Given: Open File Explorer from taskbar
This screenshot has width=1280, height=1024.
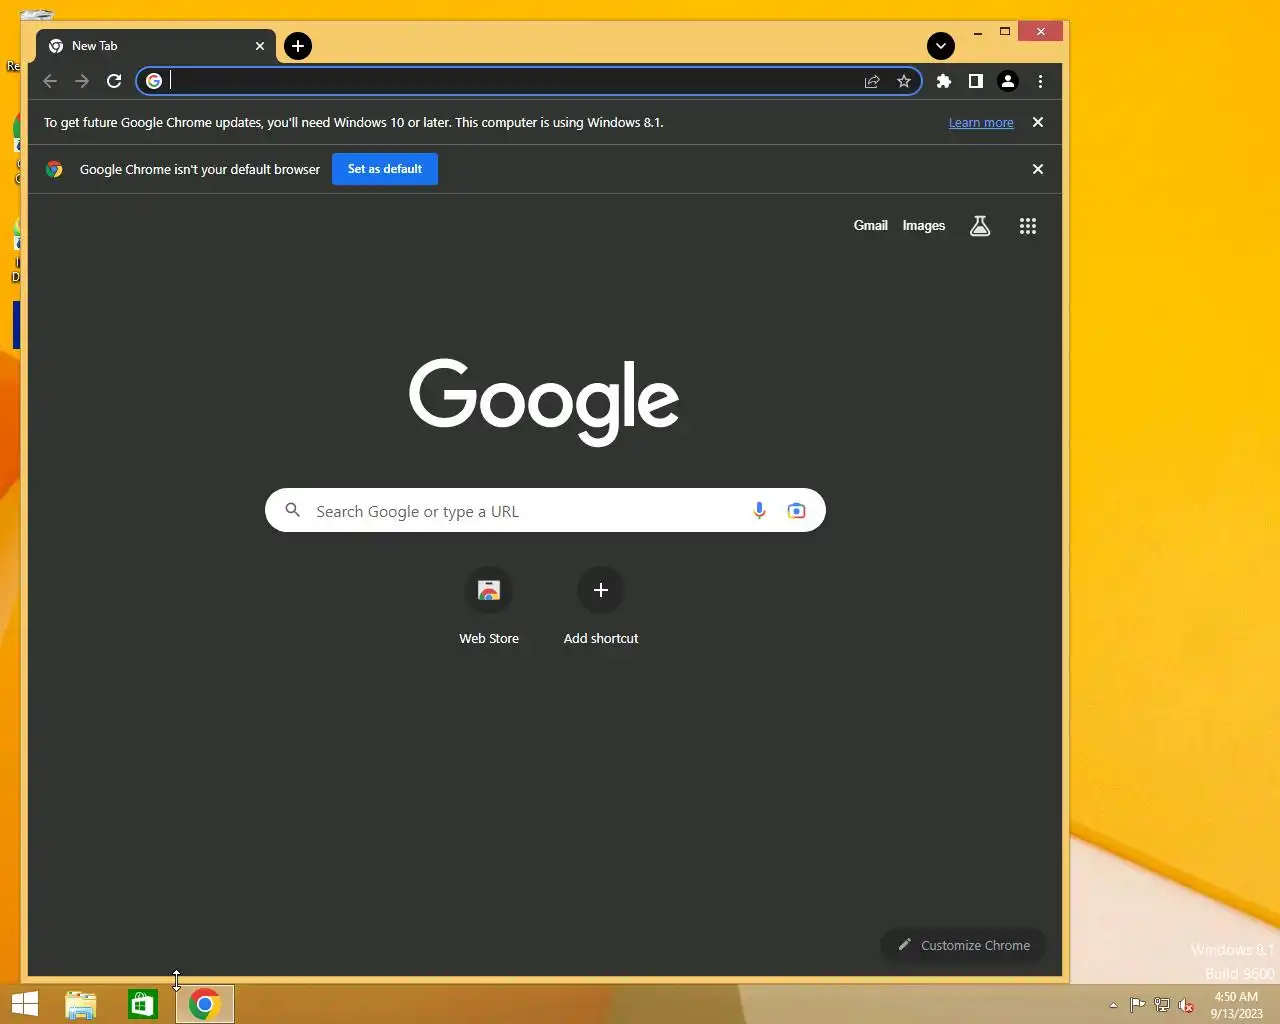Looking at the screenshot, I should coord(81,1004).
